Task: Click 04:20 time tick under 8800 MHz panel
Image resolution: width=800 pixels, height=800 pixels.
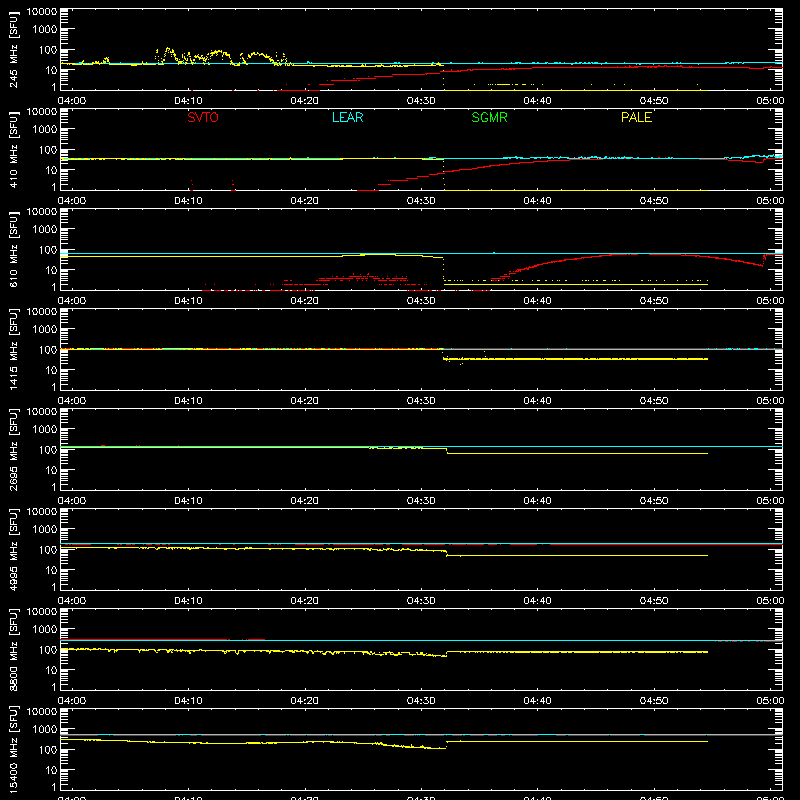Action: pos(305,701)
